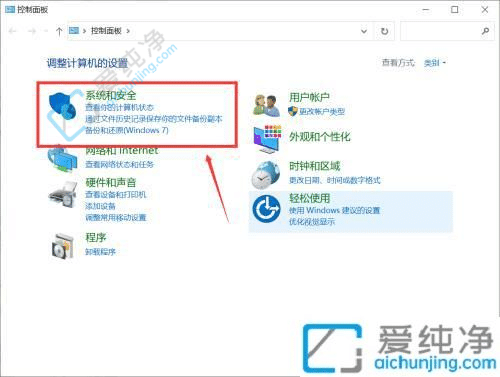Click 控制面板 breadcrumb in address bar

[106, 31]
